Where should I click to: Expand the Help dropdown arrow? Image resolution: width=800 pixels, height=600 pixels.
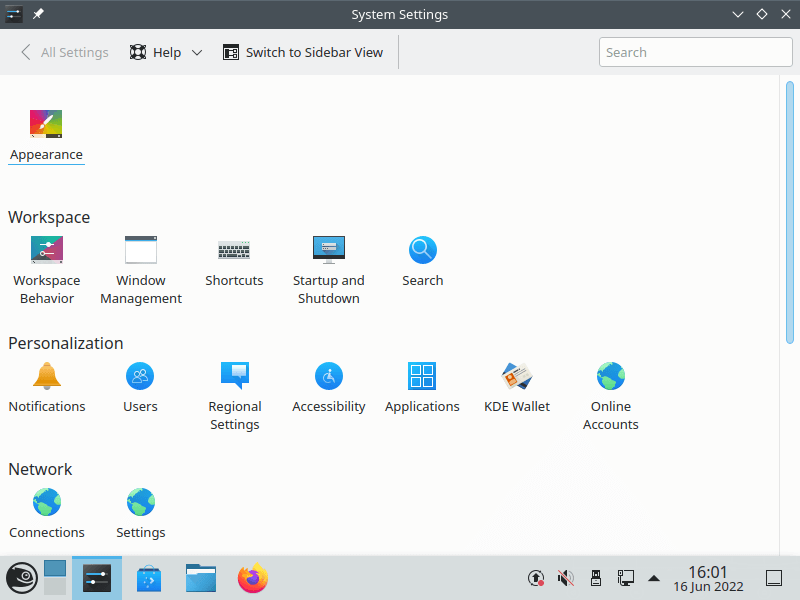[197, 53]
